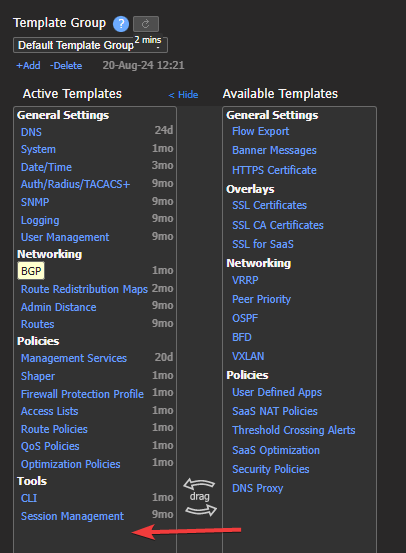Image resolution: width=406 pixels, height=553 pixels.
Task: Click the 24d age next to DNS
Action: (x=164, y=130)
